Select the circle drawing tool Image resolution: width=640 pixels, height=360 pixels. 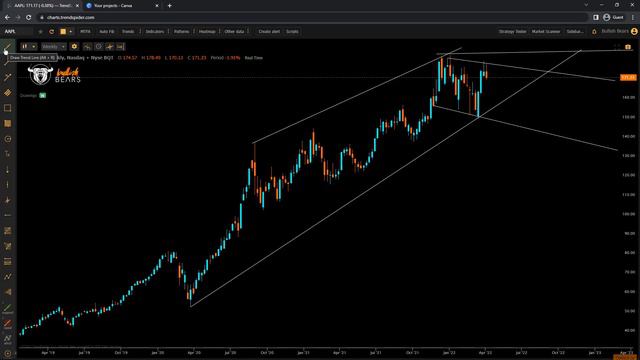7,139
